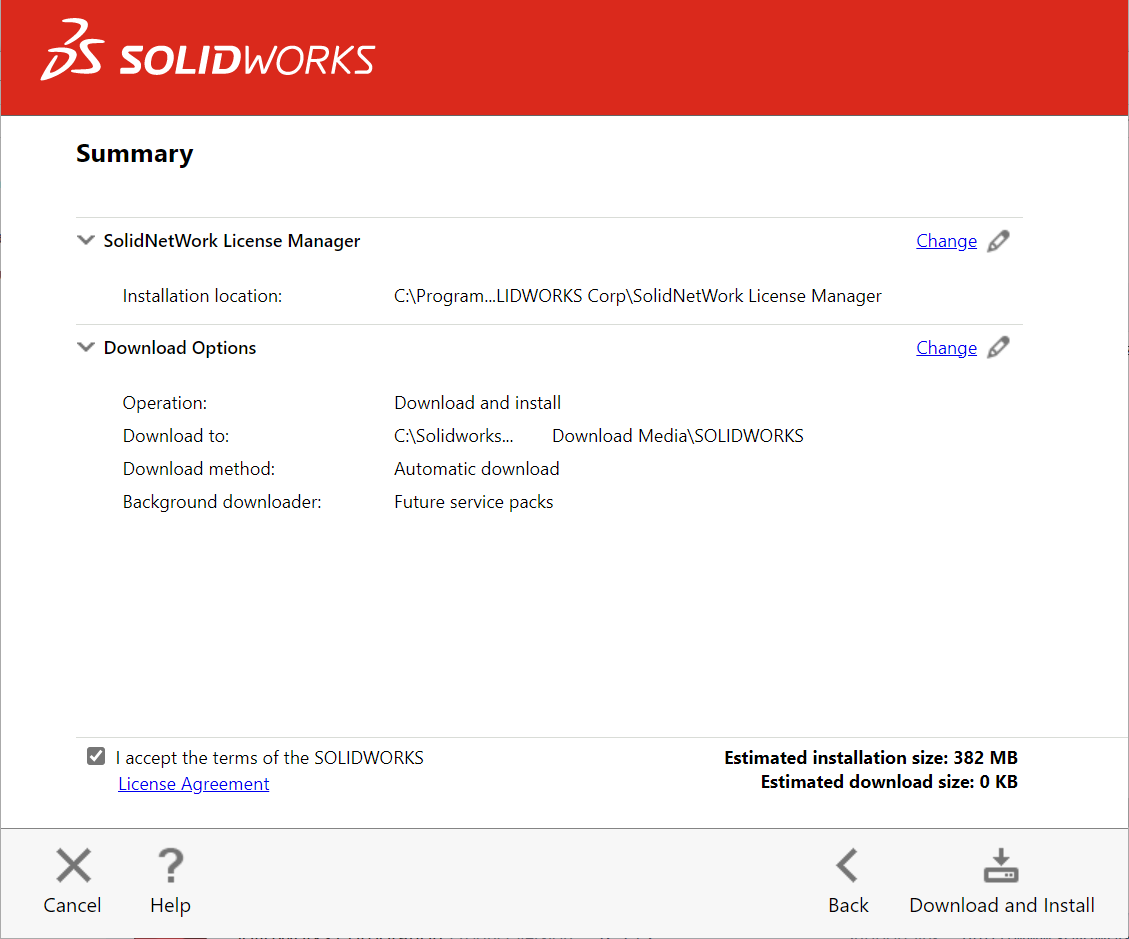Viewport: 1129px width, 939px height.
Task: Click the 'Download to' path value
Action: 598,436
